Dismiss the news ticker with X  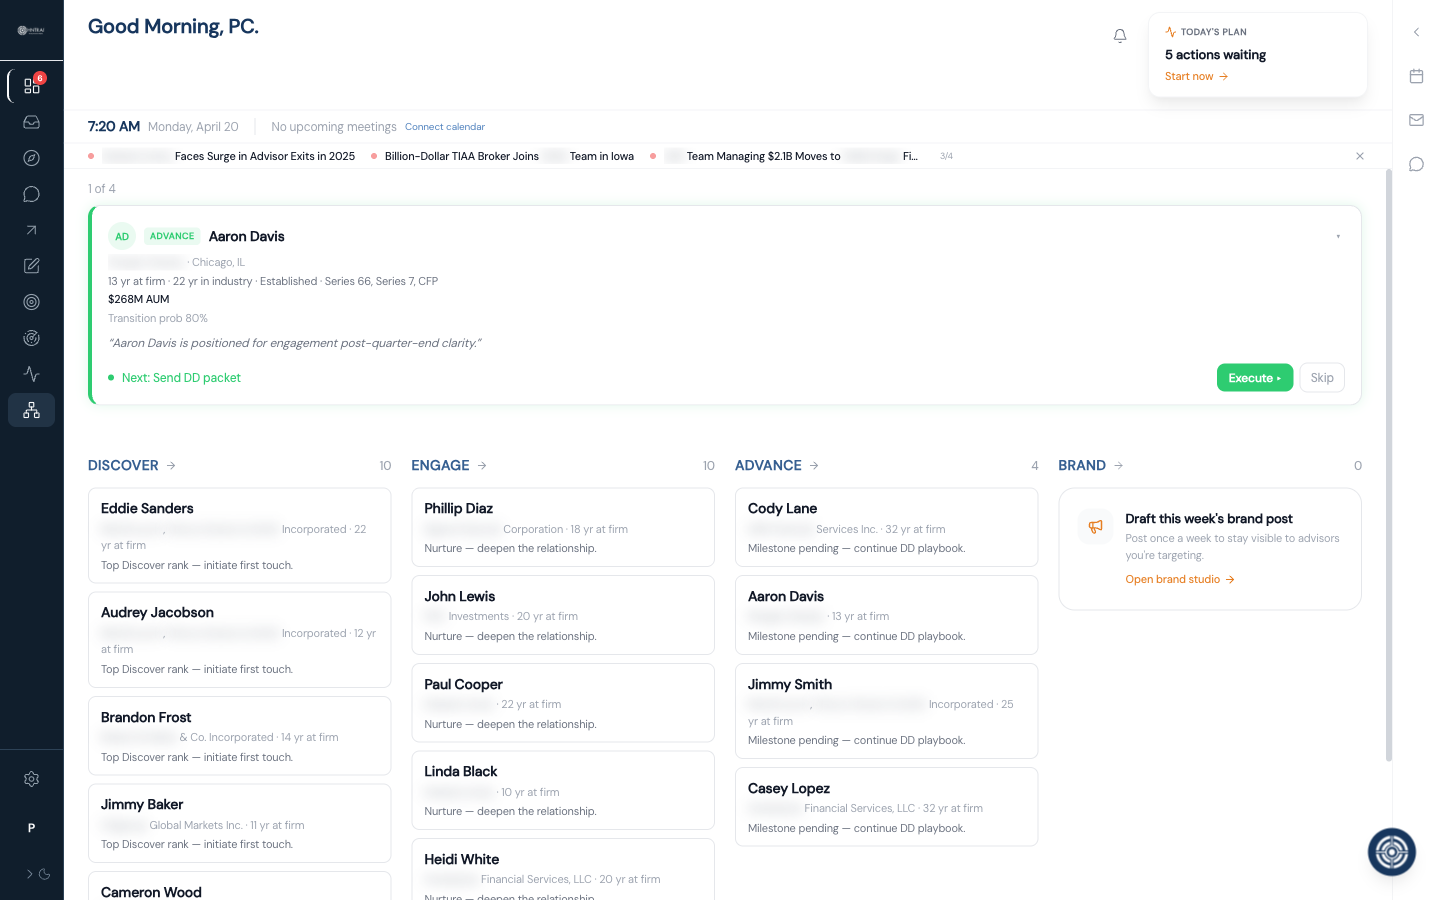click(x=1360, y=156)
